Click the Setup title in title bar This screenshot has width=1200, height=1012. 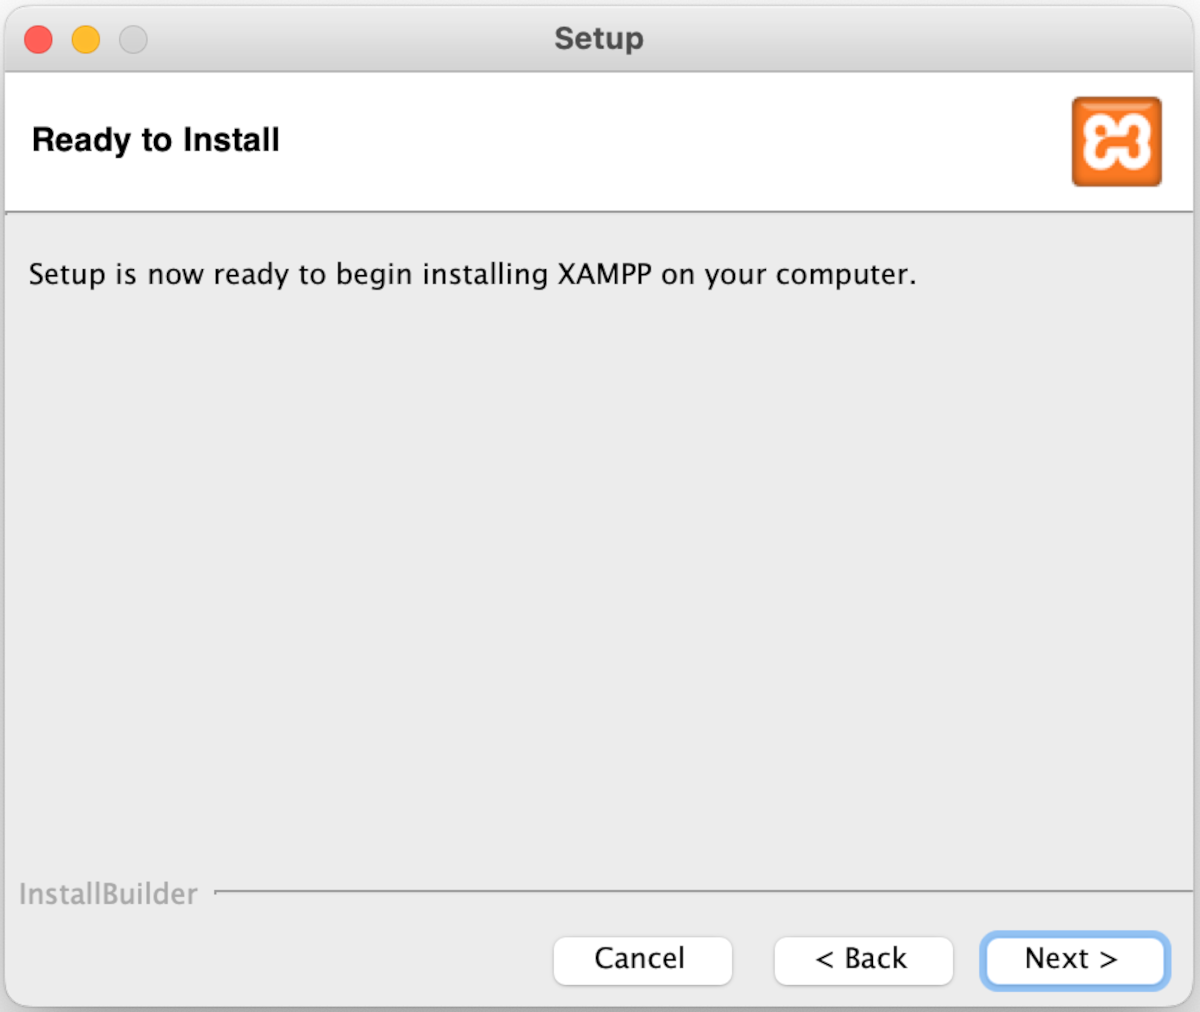click(x=599, y=39)
